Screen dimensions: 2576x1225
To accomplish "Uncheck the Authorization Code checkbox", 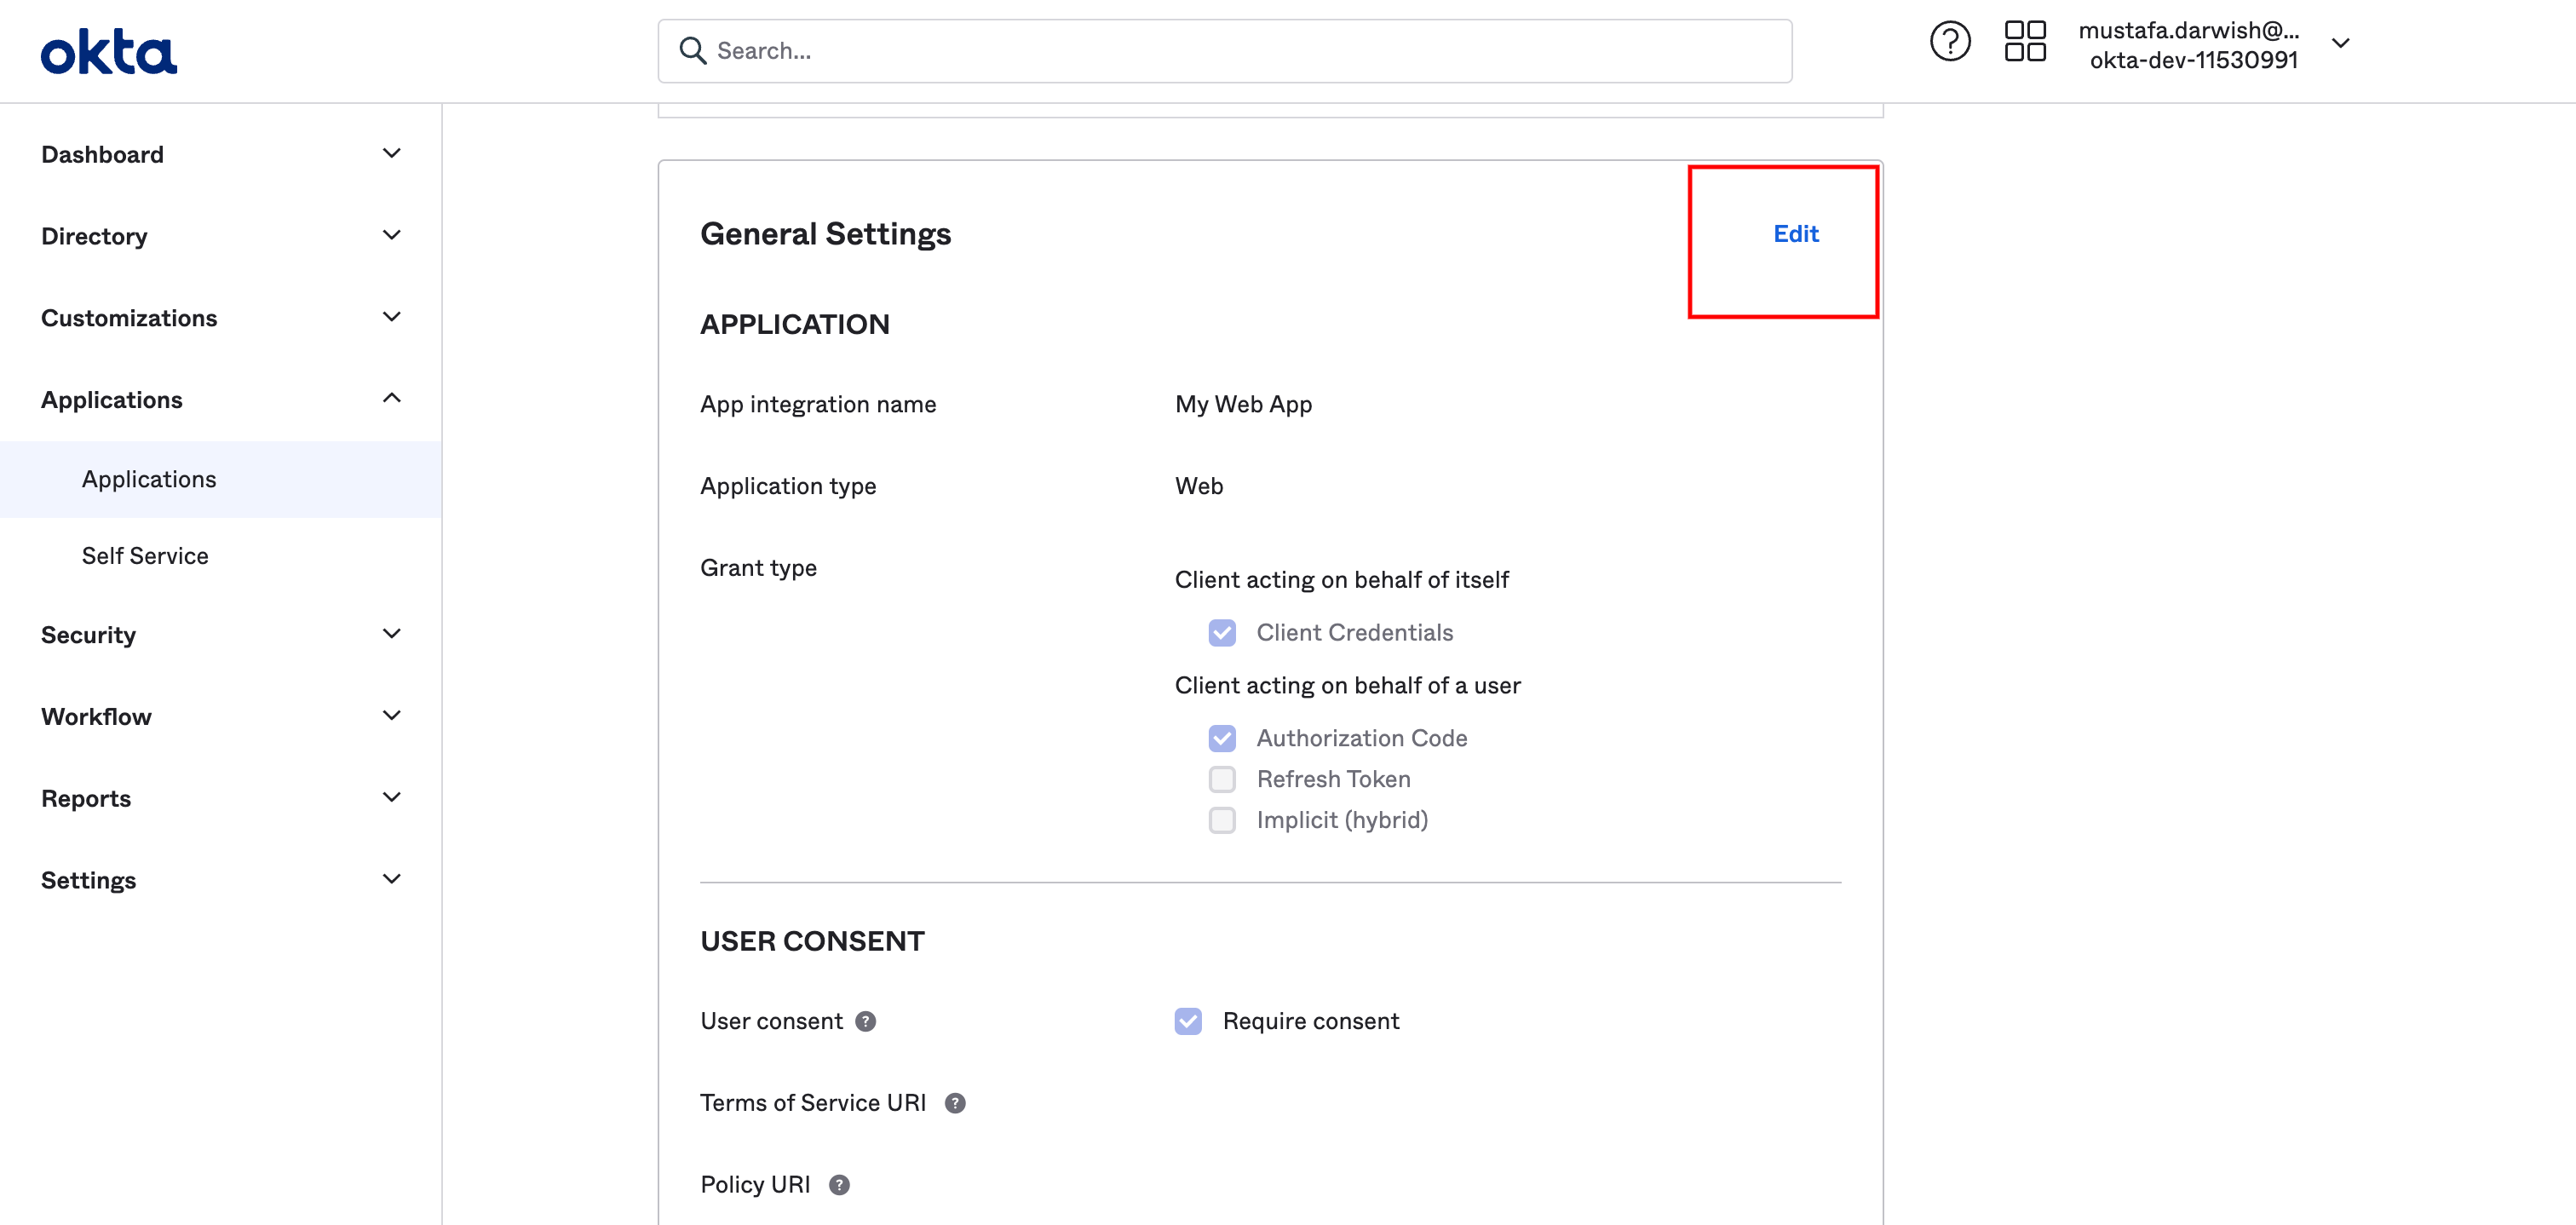I will [1222, 738].
